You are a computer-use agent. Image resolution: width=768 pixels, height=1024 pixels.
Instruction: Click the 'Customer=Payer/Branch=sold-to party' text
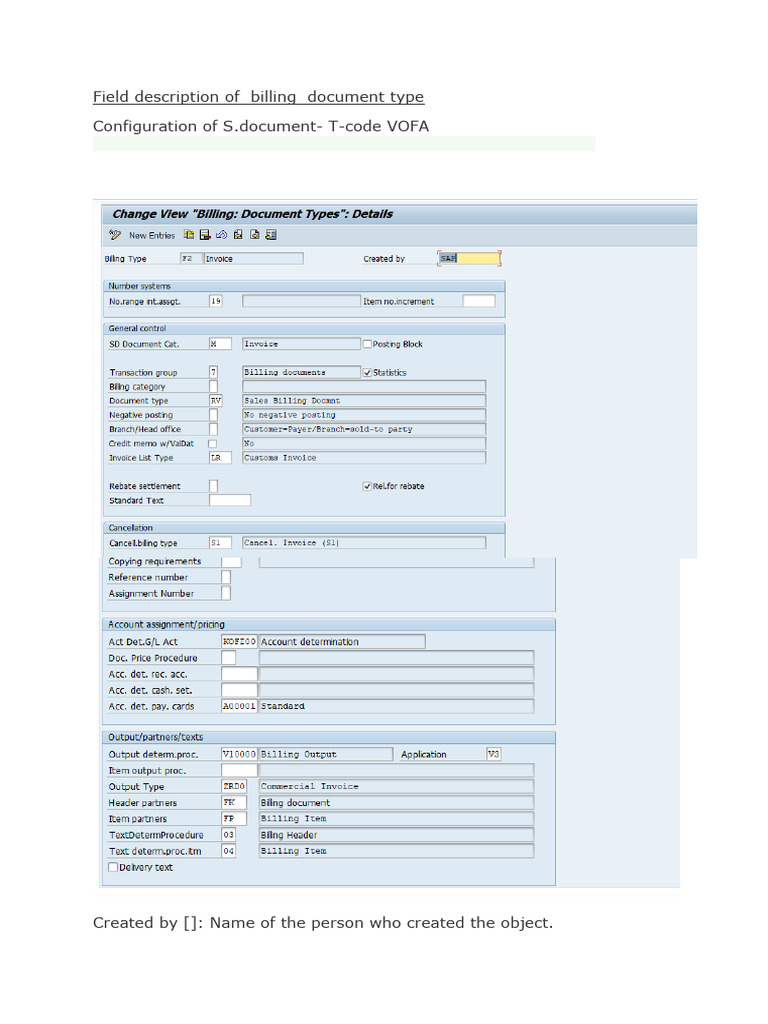pos(328,429)
